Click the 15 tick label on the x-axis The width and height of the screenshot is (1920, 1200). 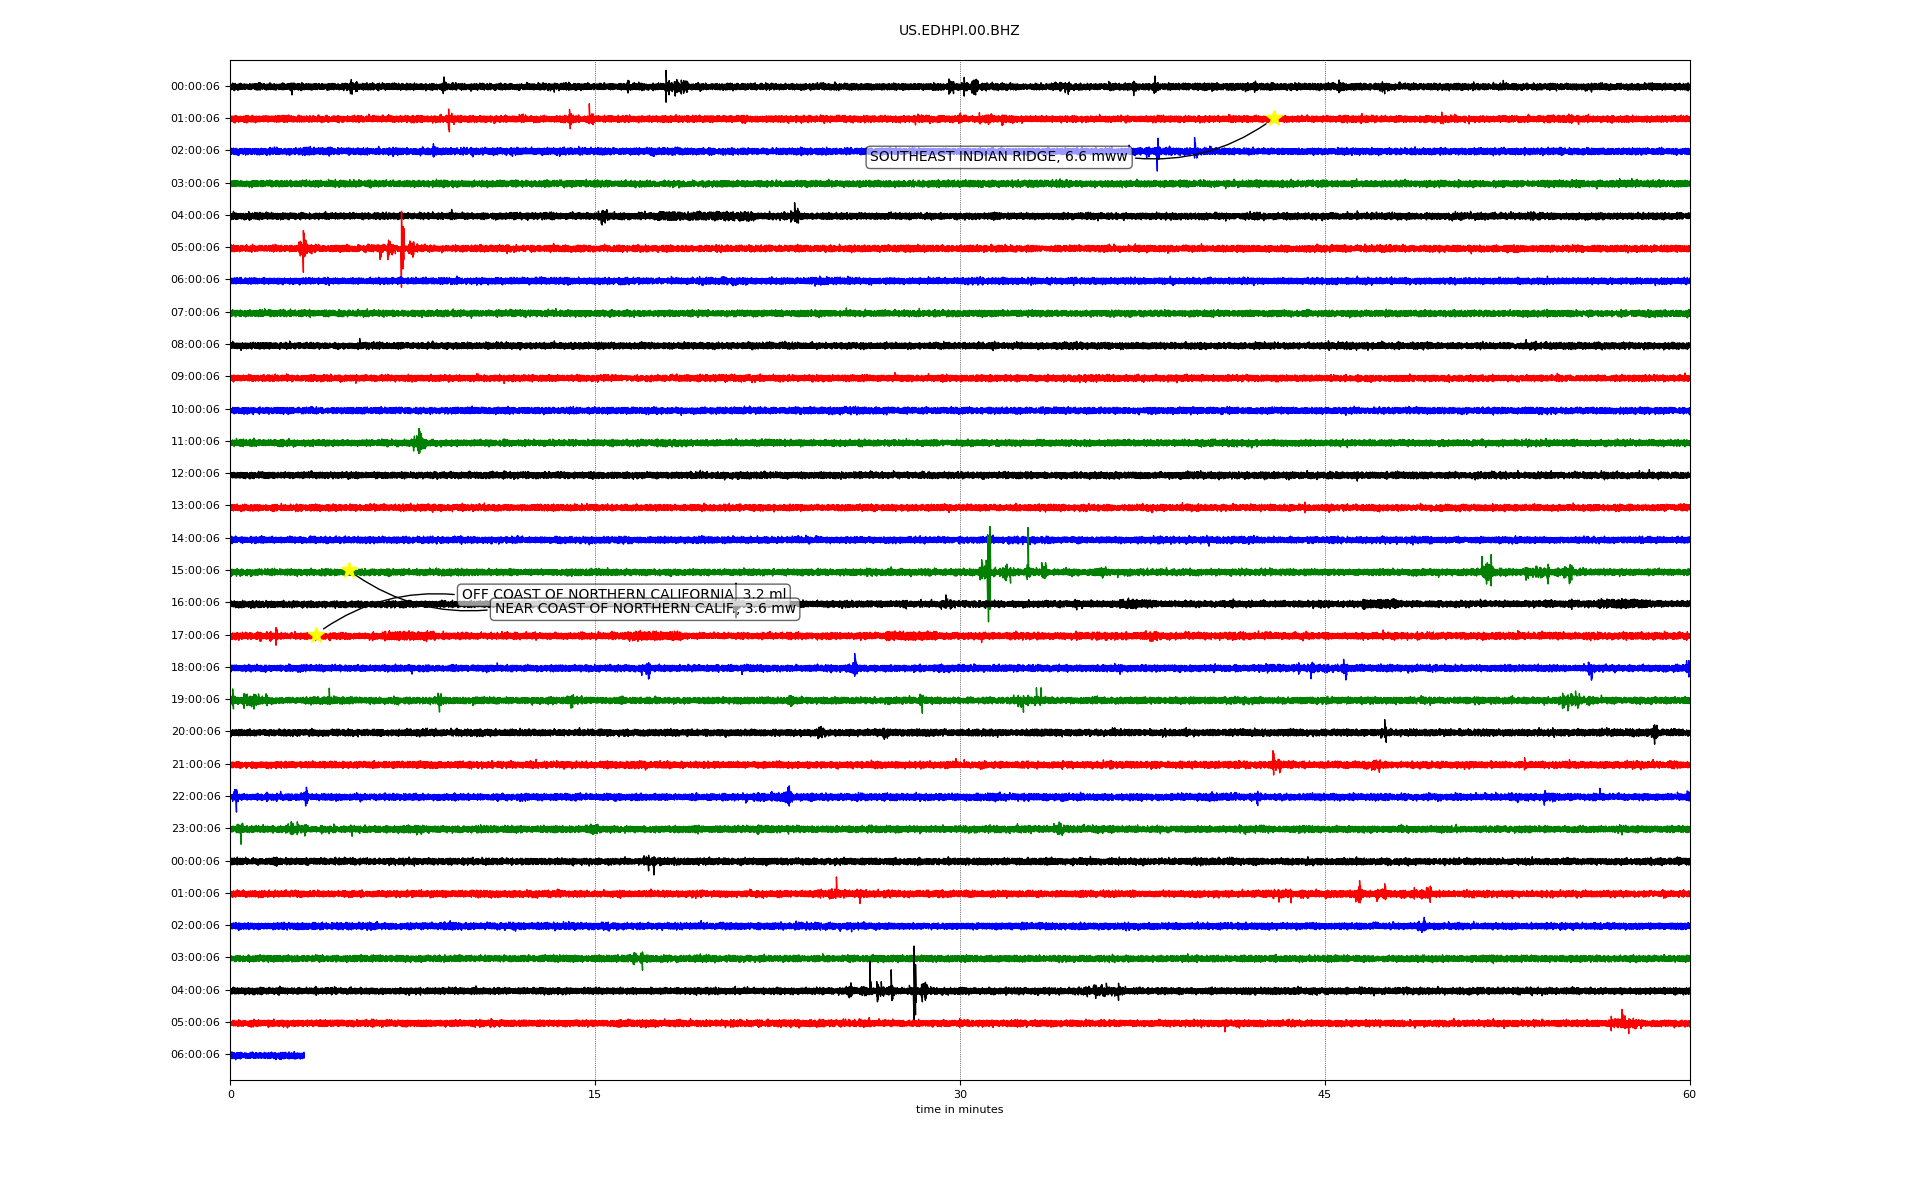coord(595,1094)
